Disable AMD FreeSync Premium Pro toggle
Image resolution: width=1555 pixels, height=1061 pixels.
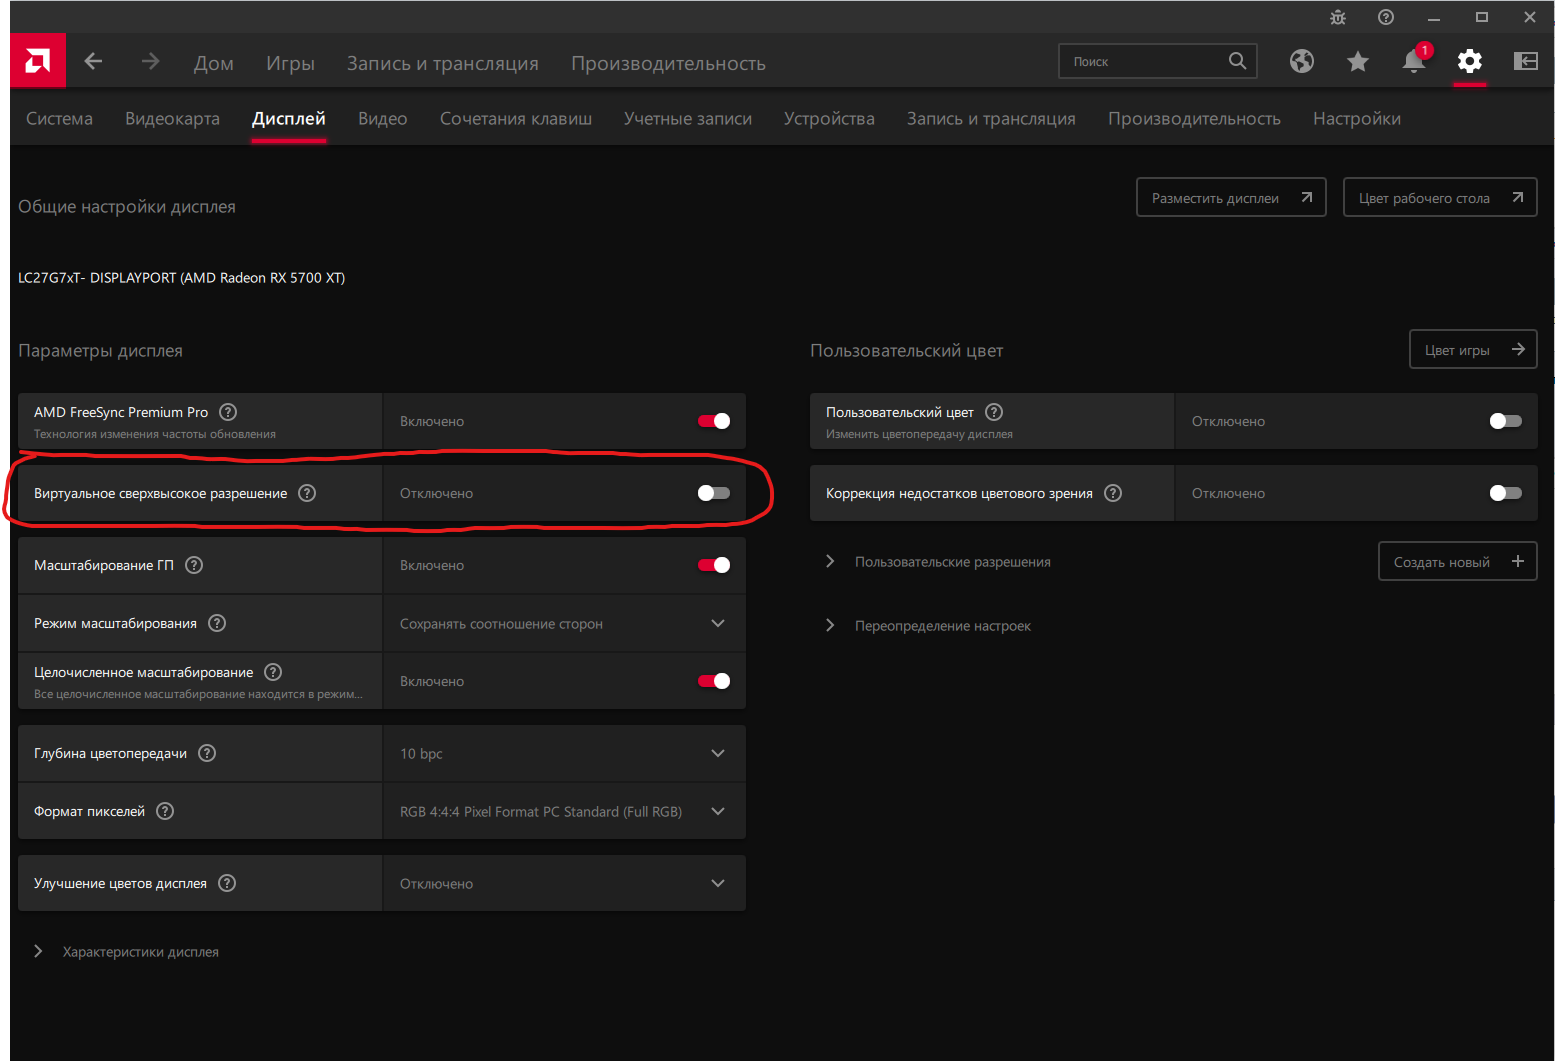click(714, 421)
